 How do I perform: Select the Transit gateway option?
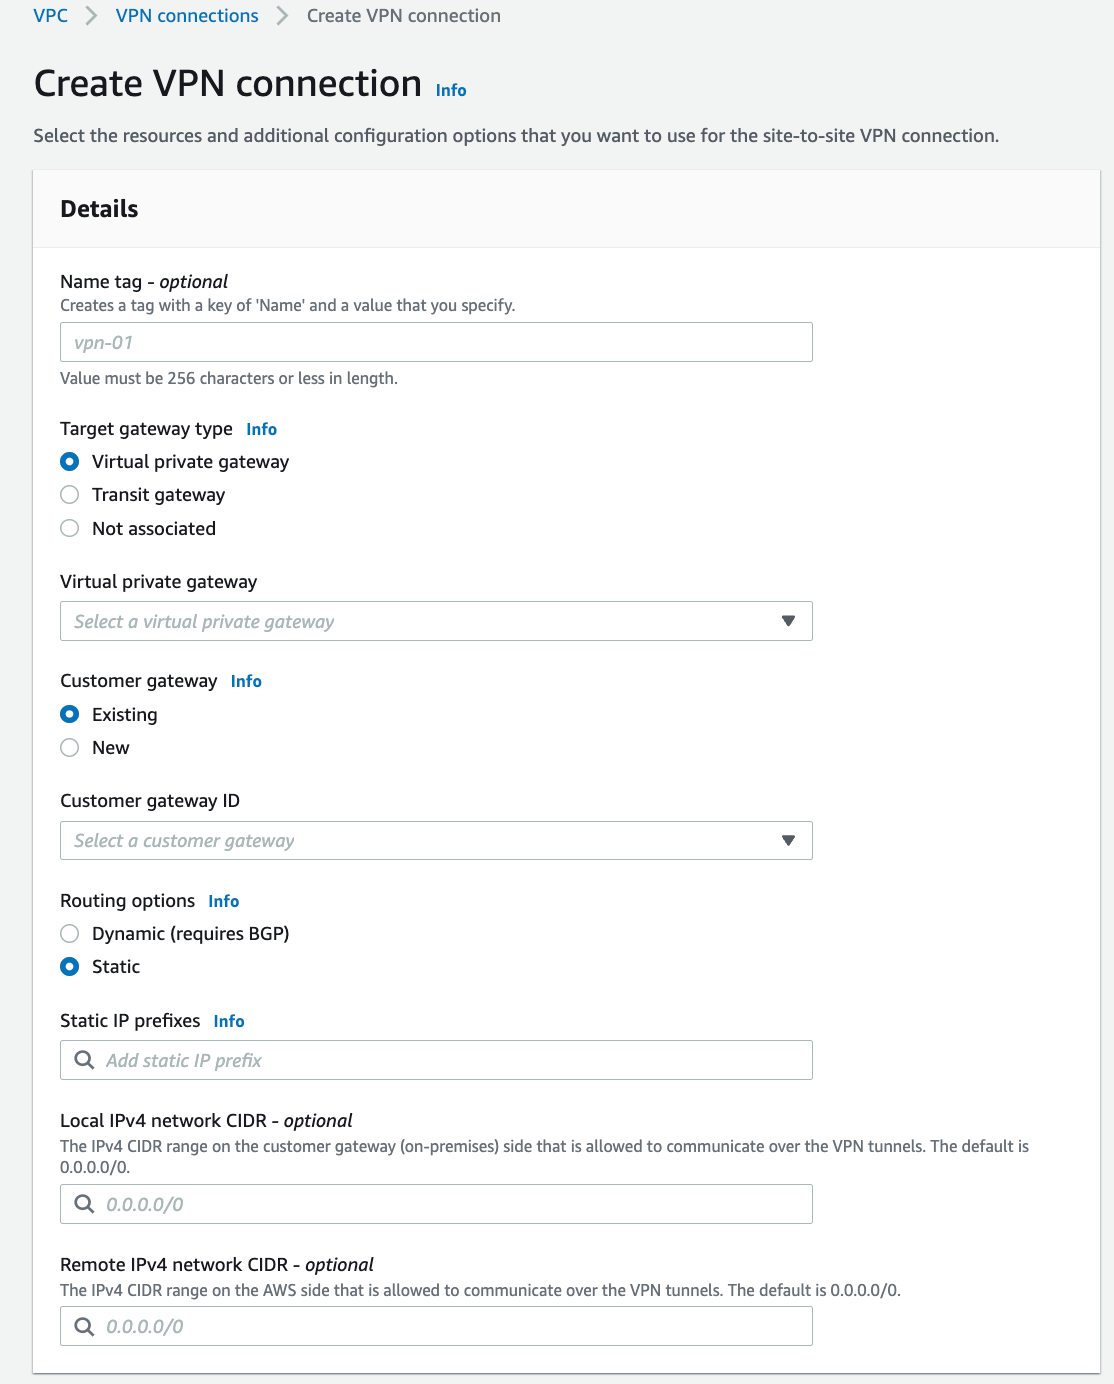pyautogui.click(x=69, y=494)
